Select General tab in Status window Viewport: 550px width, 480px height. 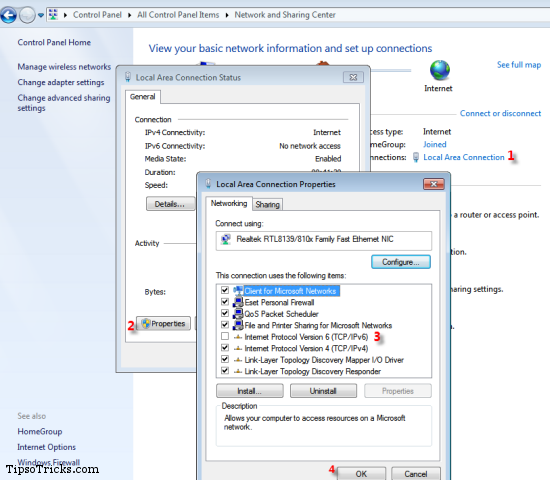(x=142, y=96)
